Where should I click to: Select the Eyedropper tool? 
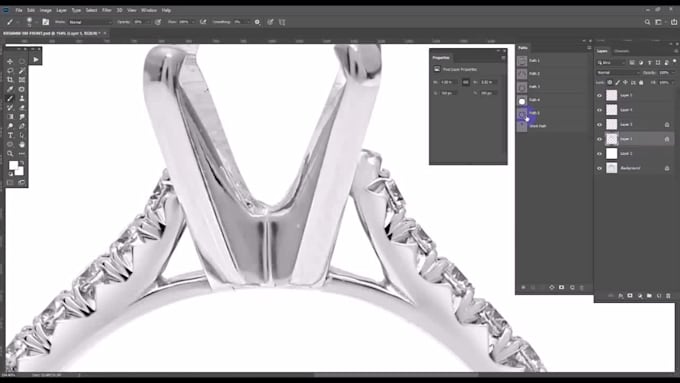click(10, 89)
